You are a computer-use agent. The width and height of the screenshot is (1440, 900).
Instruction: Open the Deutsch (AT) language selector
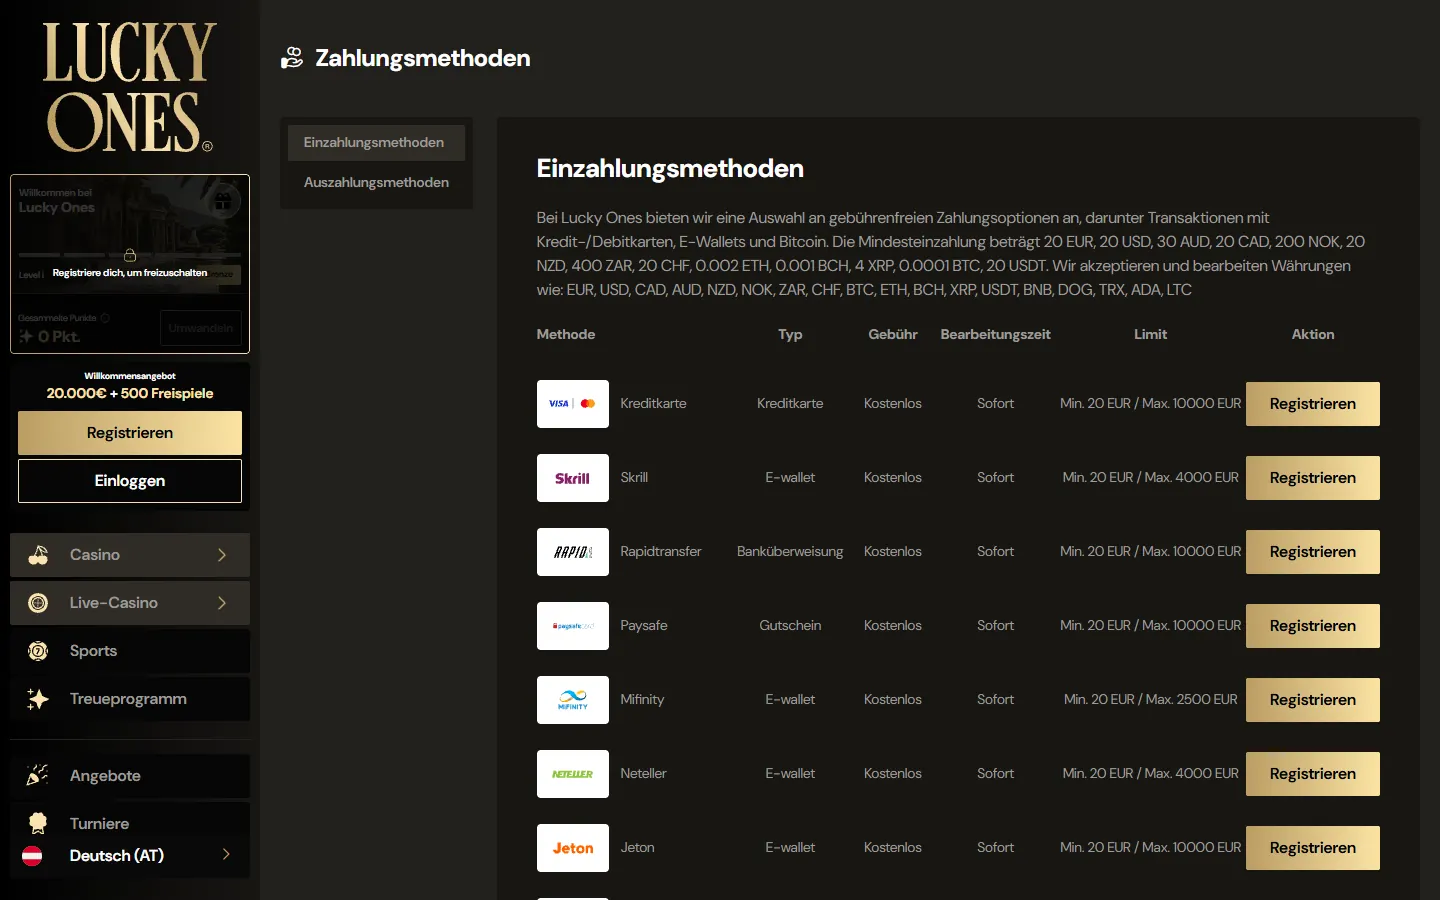130,856
